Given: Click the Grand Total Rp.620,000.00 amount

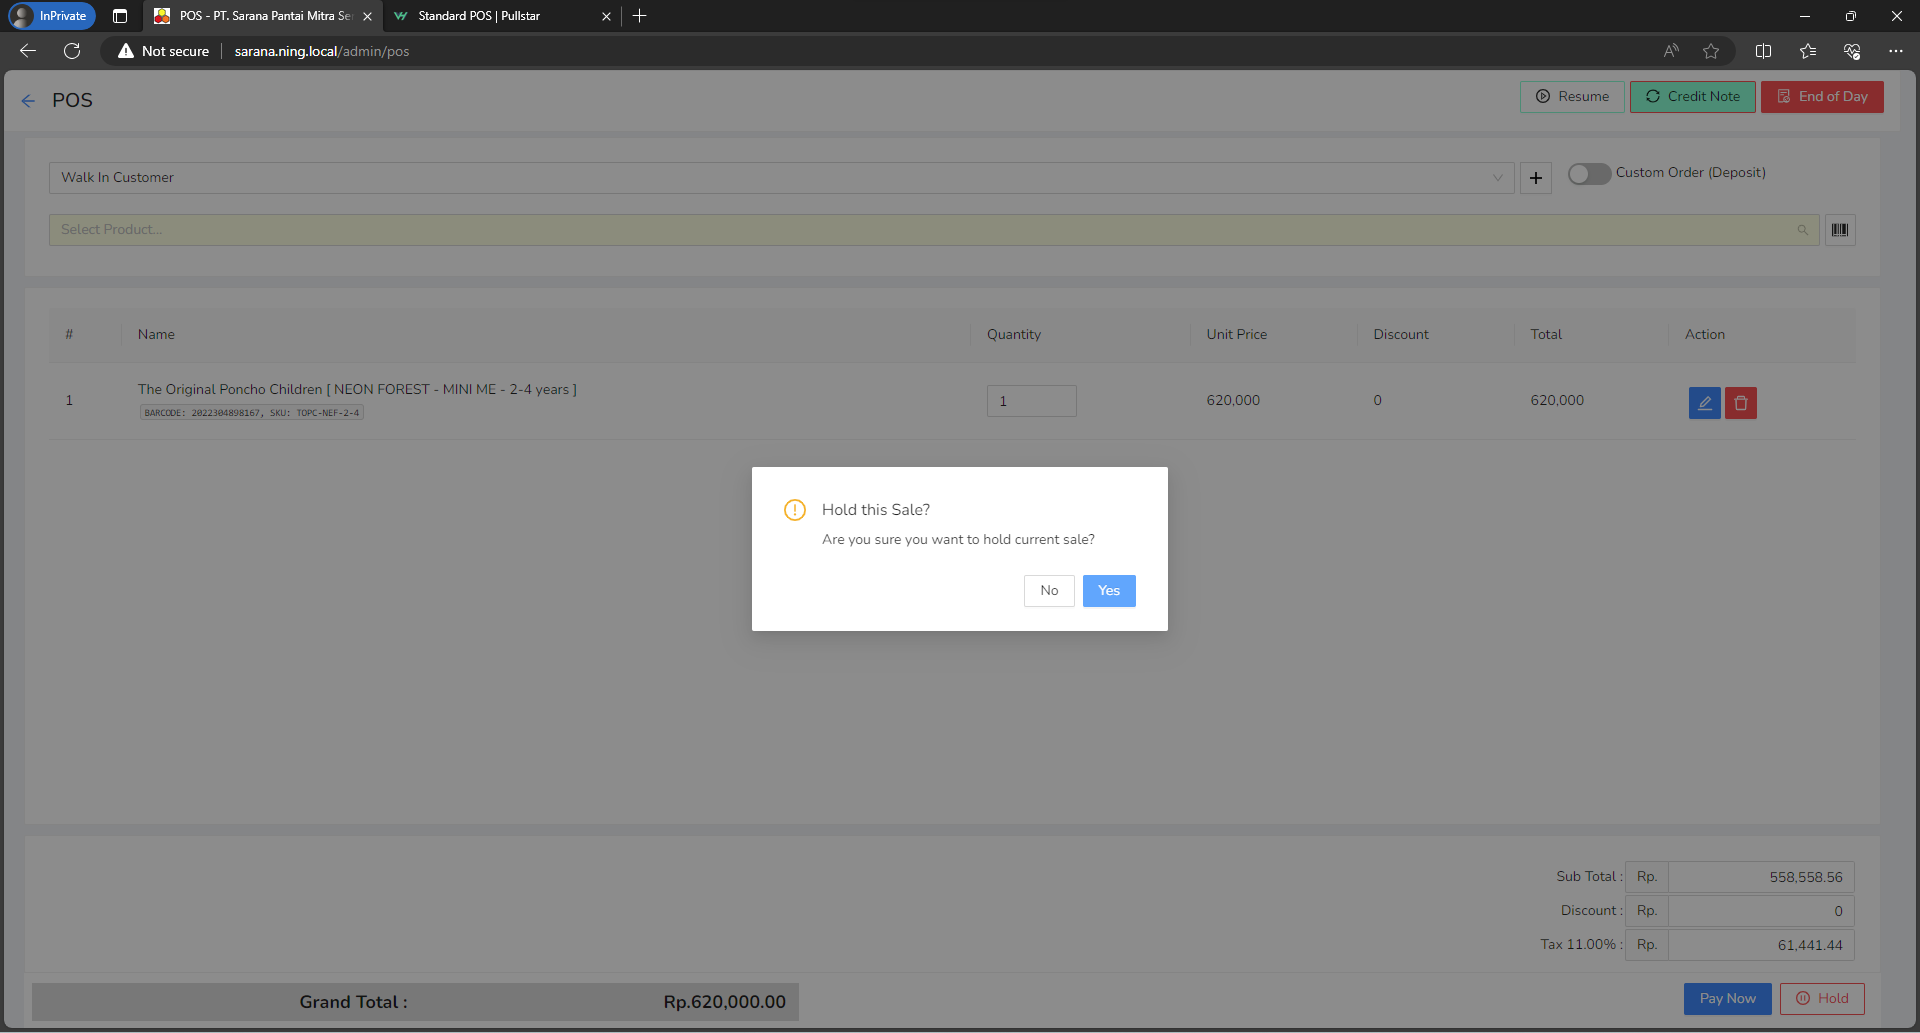Looking at the screenshot, I should coord(725,1002).
